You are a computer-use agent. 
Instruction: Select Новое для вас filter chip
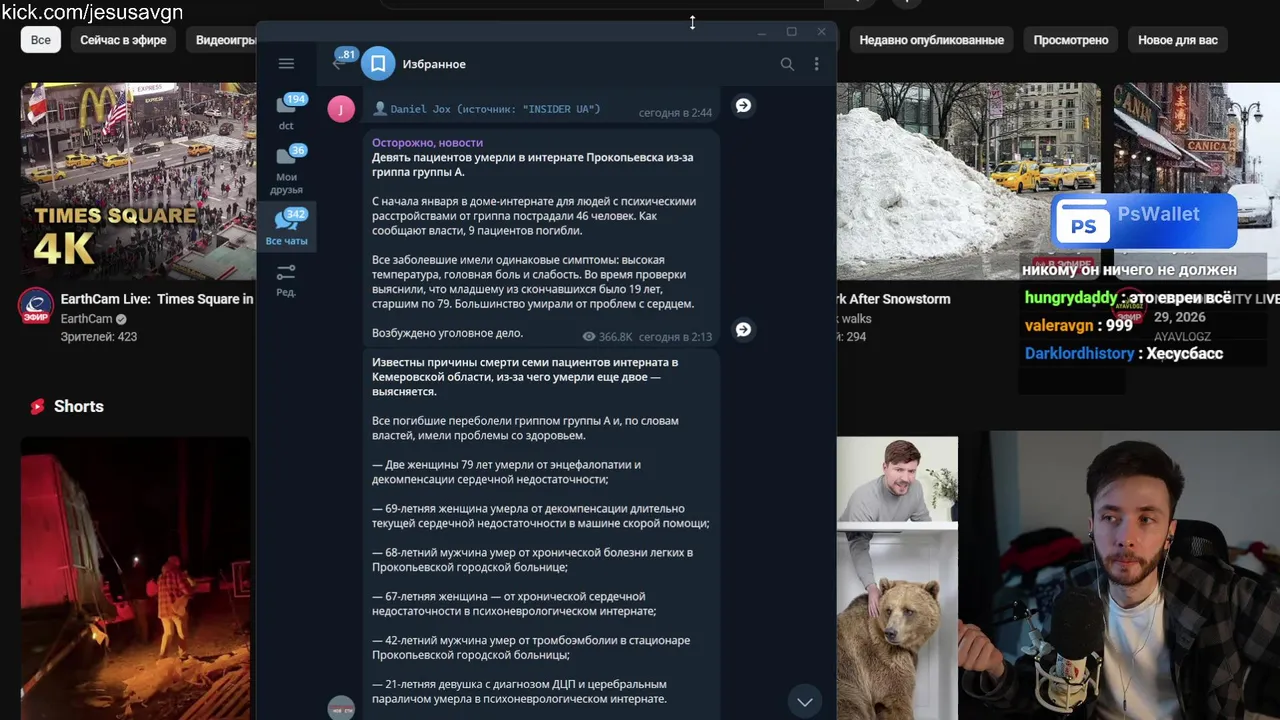coord(1178,40)
